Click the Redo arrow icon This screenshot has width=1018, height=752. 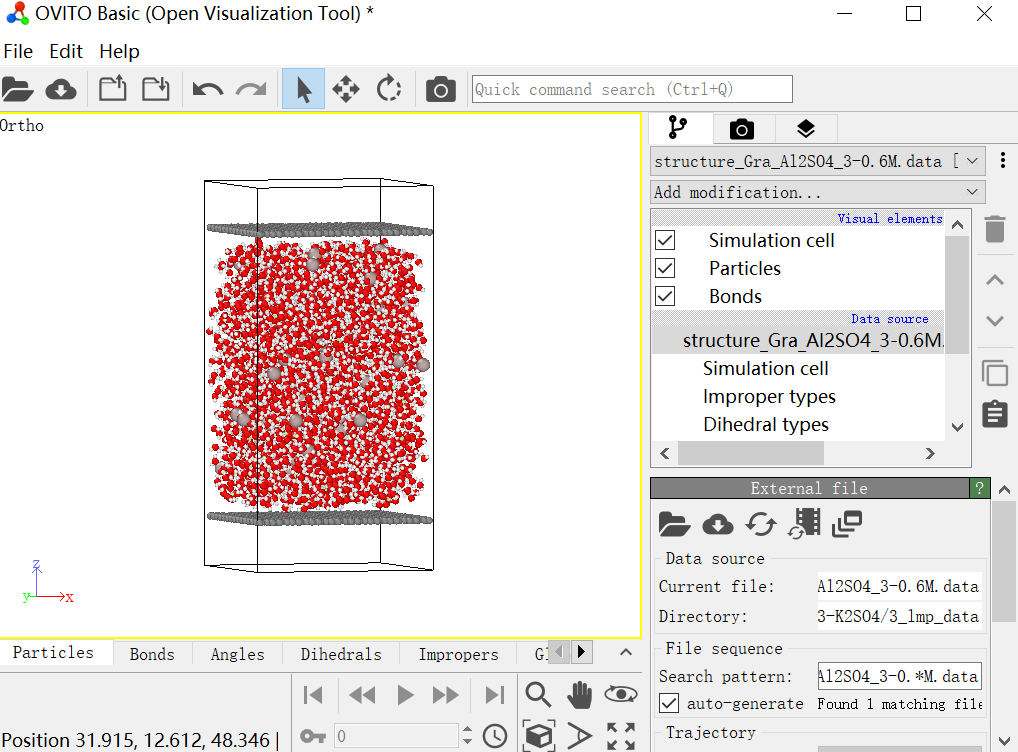click(x=251, y=89)
